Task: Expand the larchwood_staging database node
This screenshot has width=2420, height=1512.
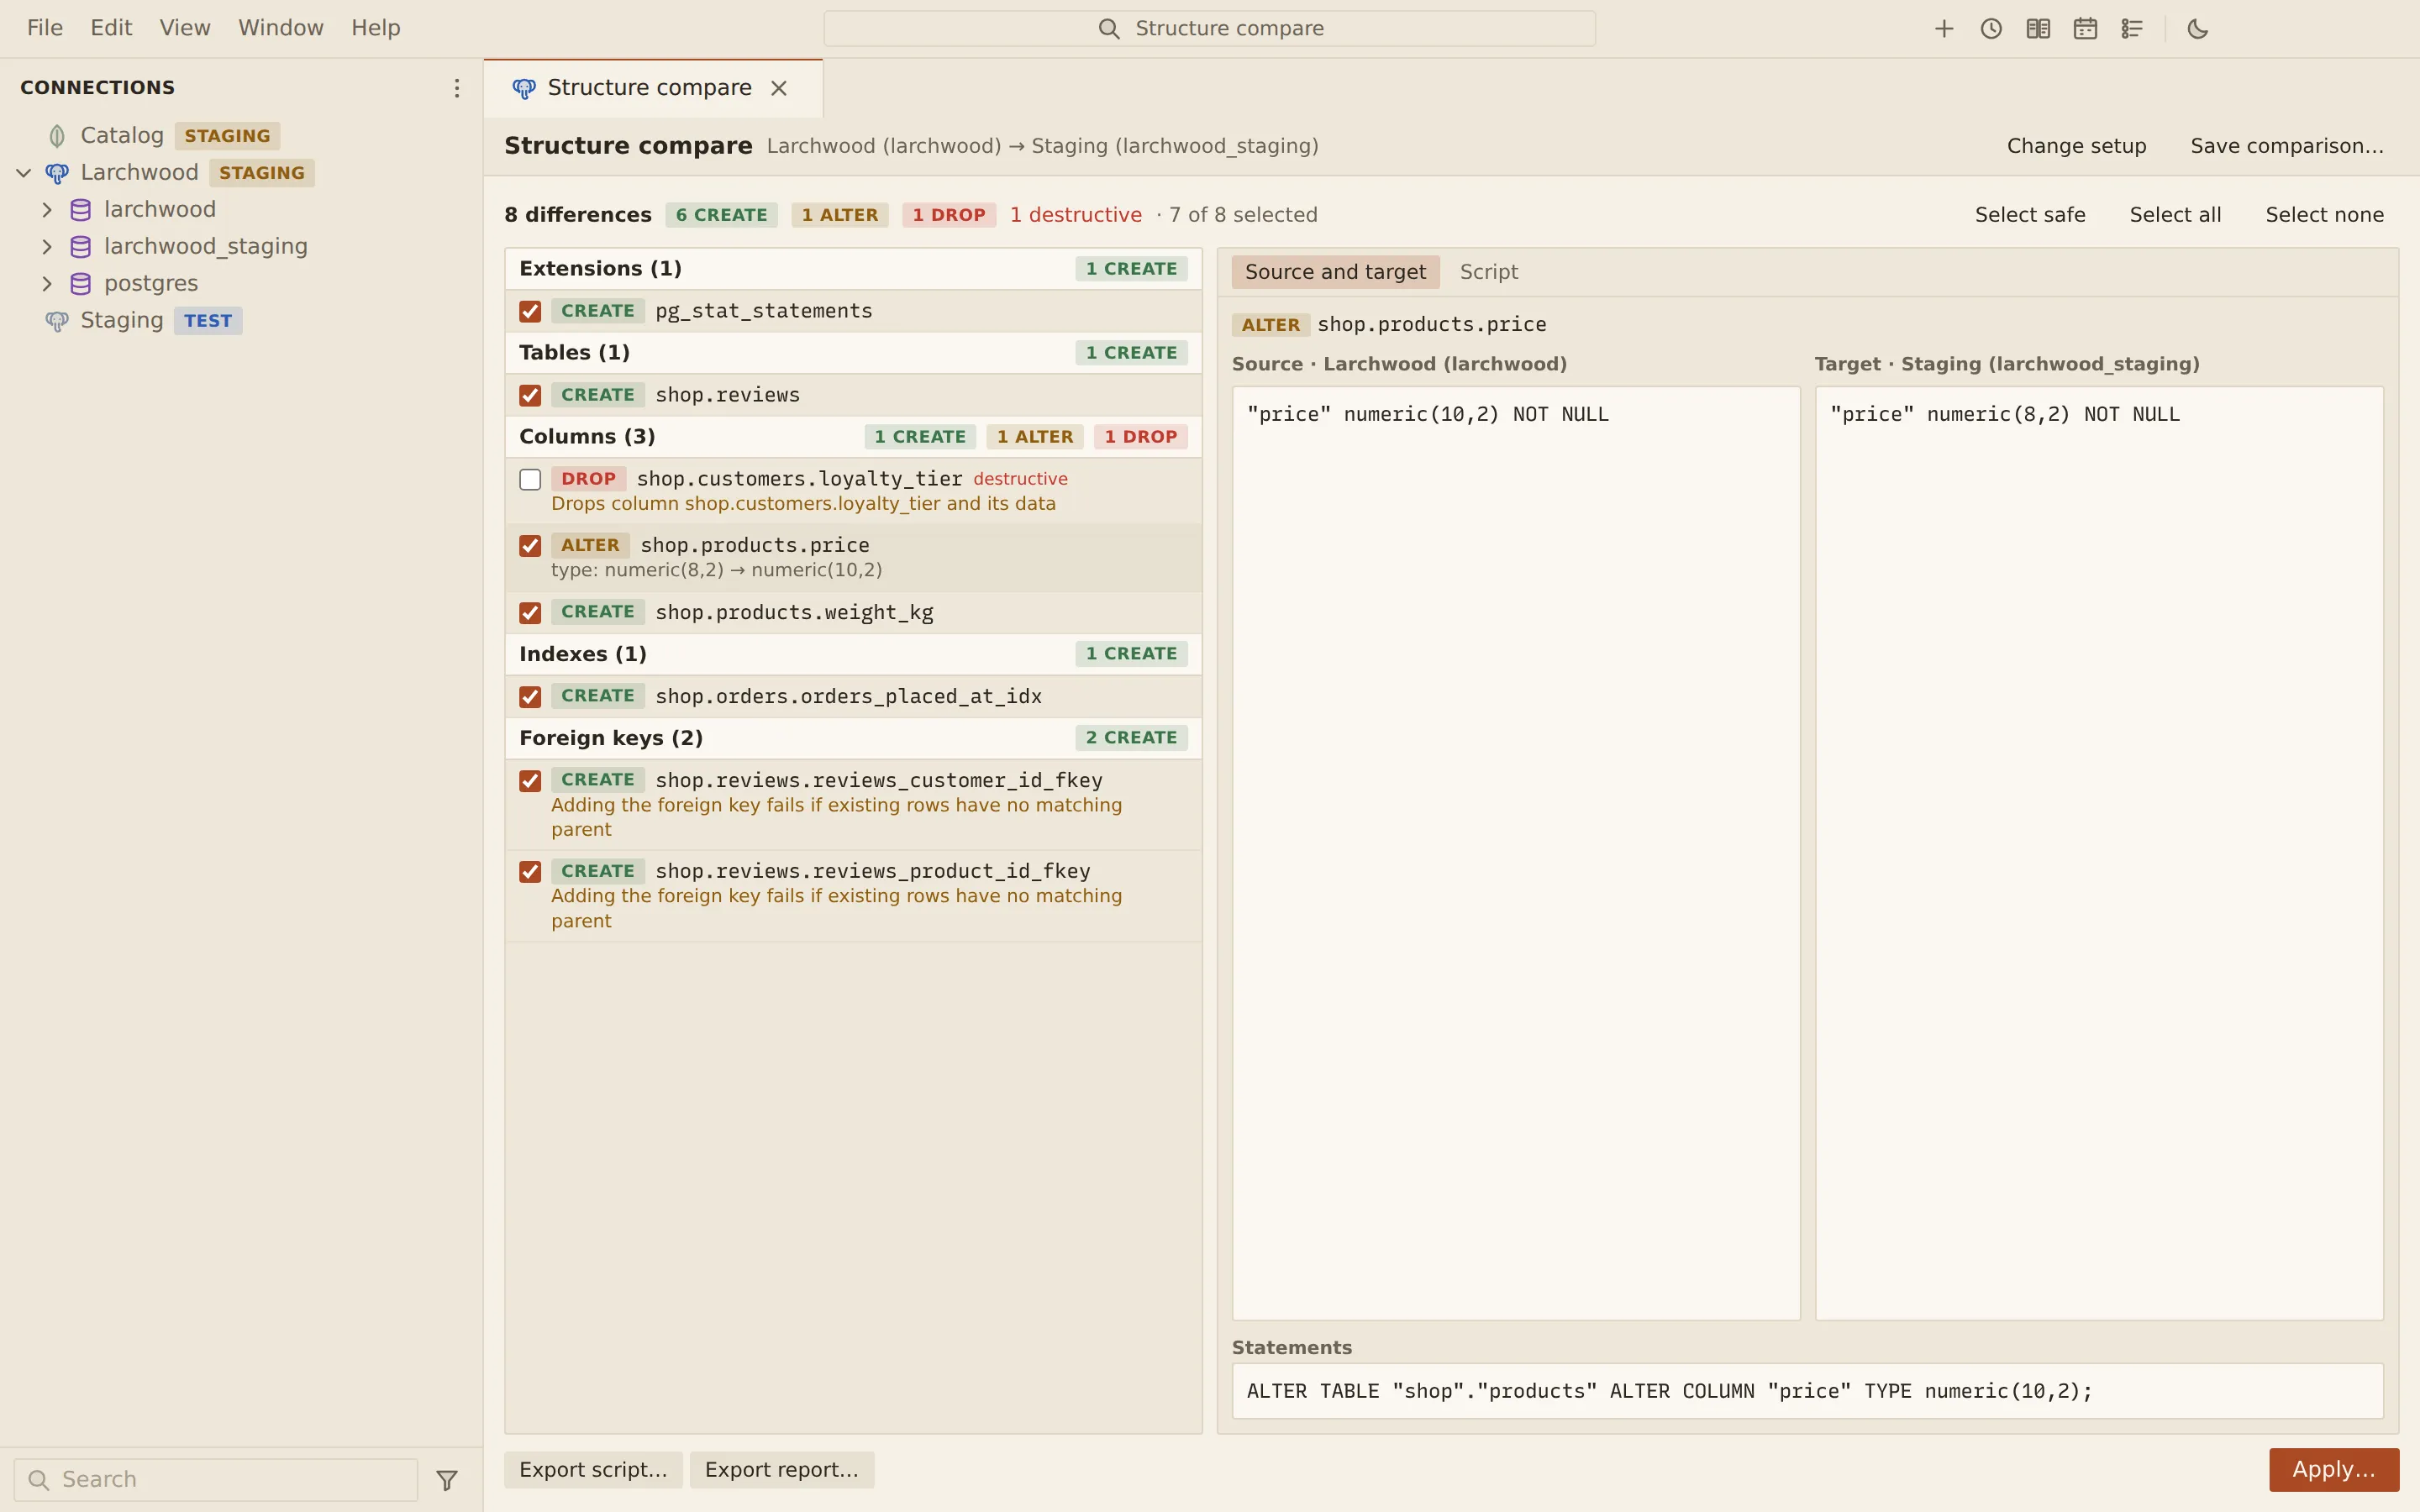Action: click(x=46, y=247)
